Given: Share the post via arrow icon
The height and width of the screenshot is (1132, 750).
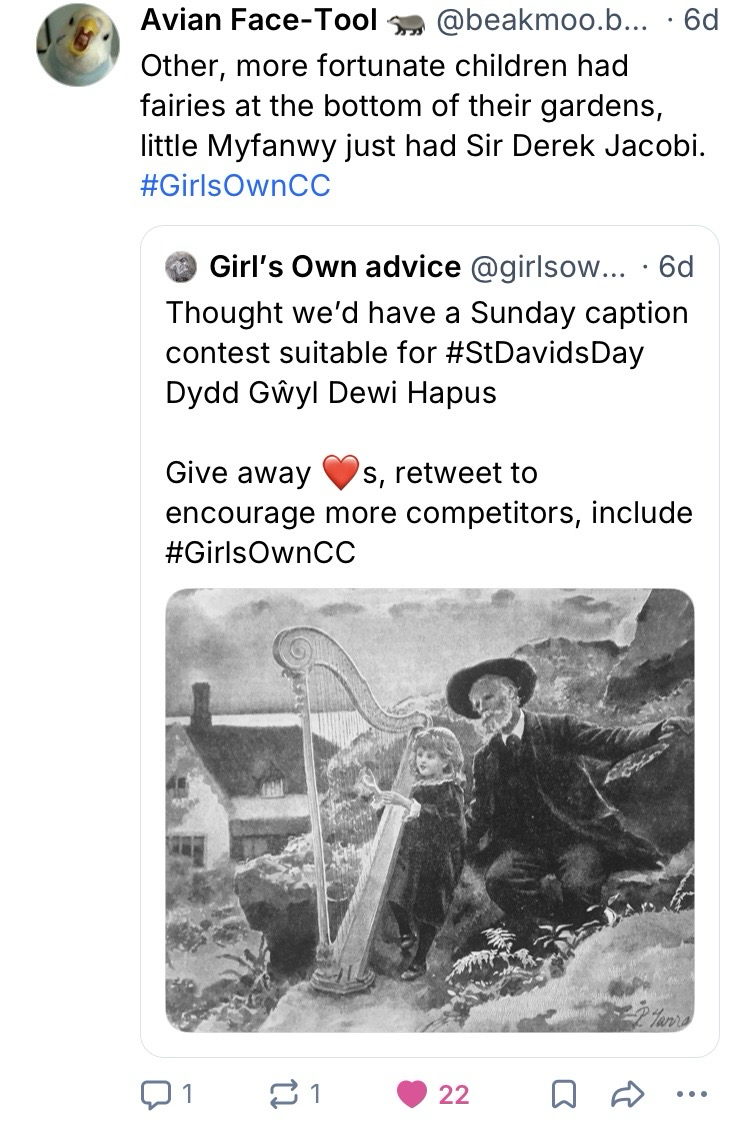Looking at the screenshot, I should coord(625,1094).
